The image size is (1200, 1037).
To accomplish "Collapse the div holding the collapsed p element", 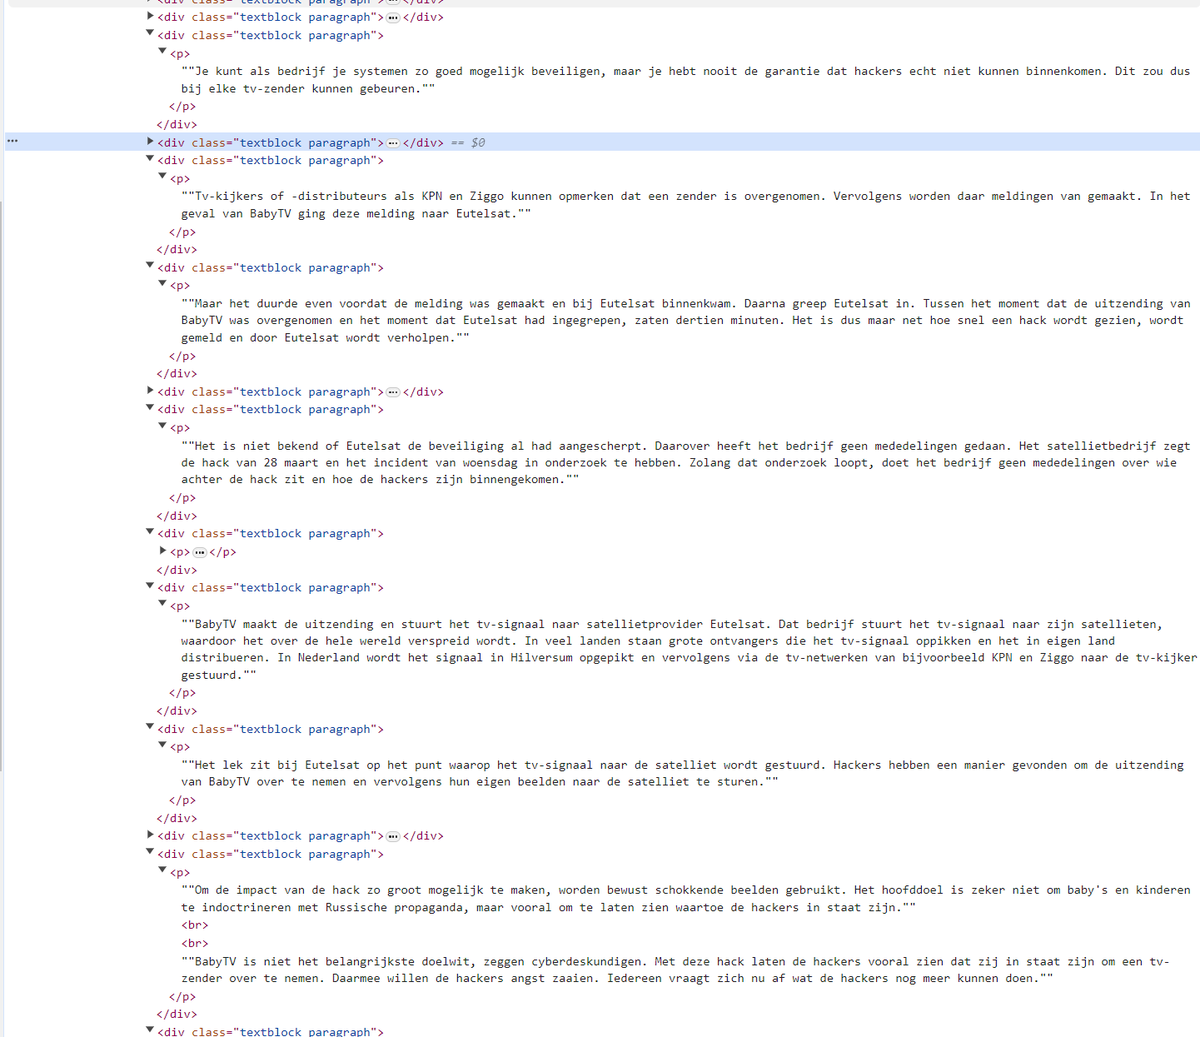I will (150, 532).
